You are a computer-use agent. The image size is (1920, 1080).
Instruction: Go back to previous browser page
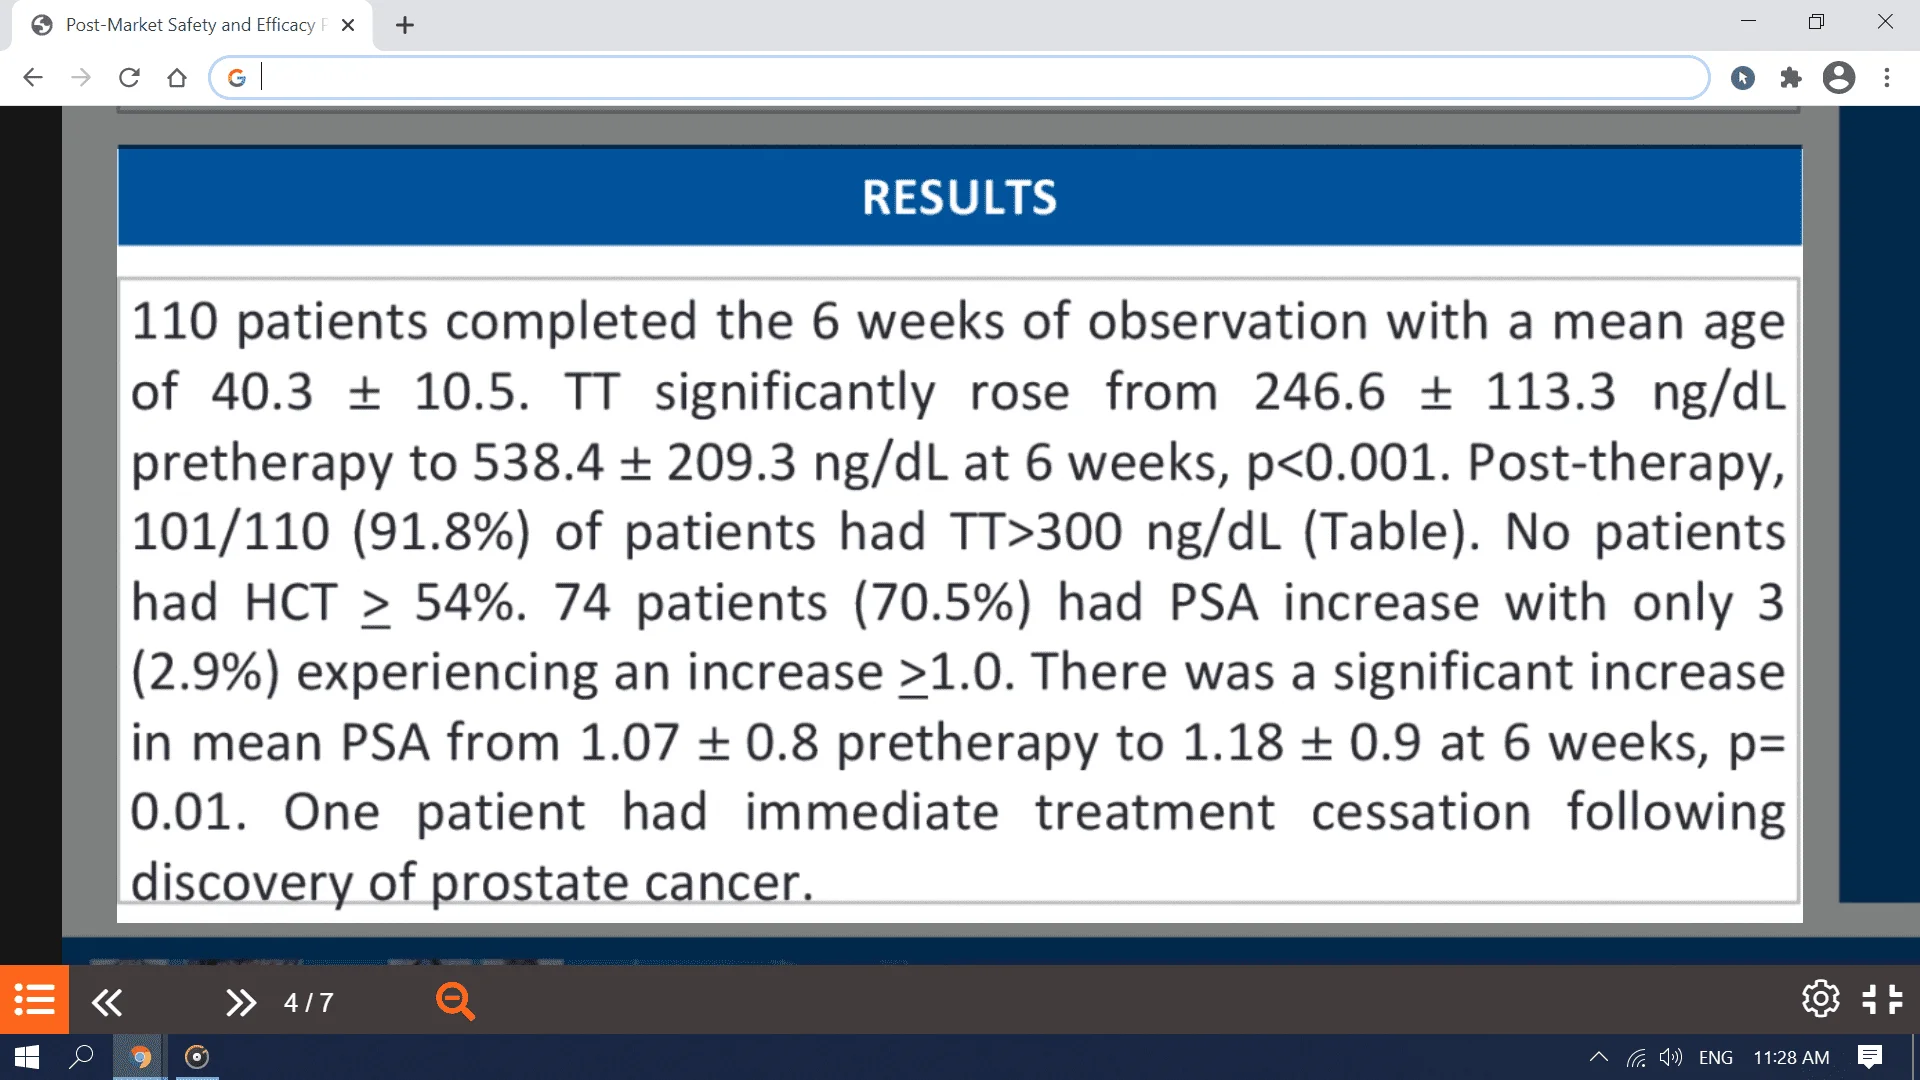(x=33, y=78)
